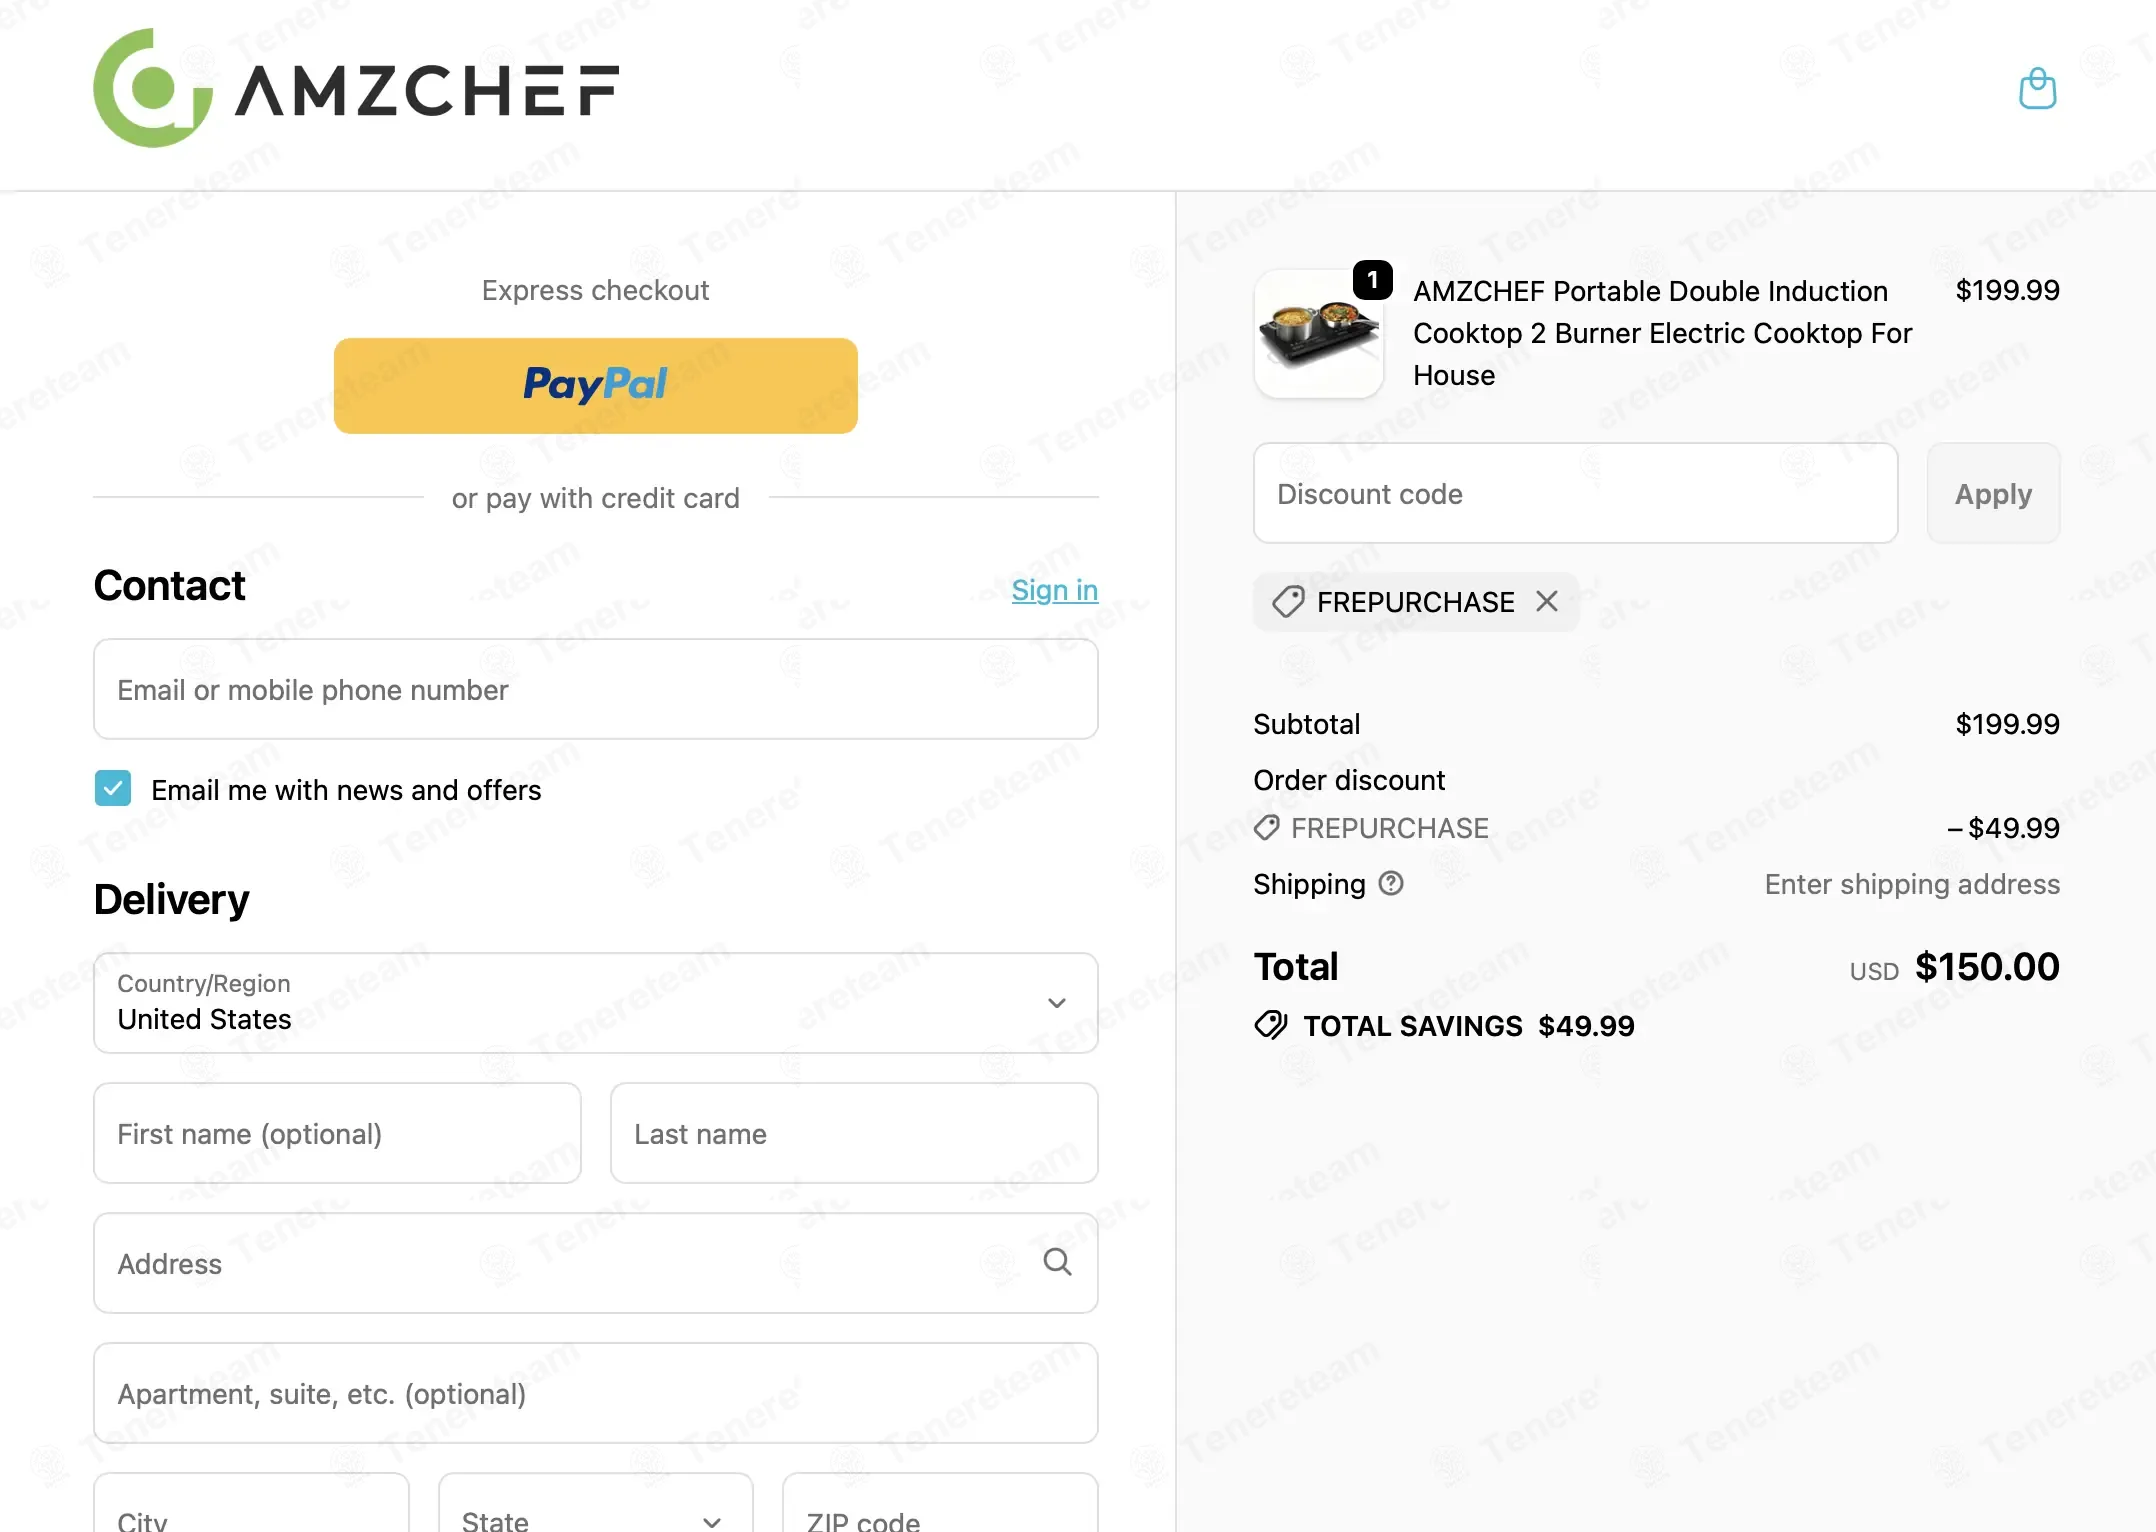2156x1532 pixels.
Task: Click the search icon in Address field
Action: [1057, 1262]
